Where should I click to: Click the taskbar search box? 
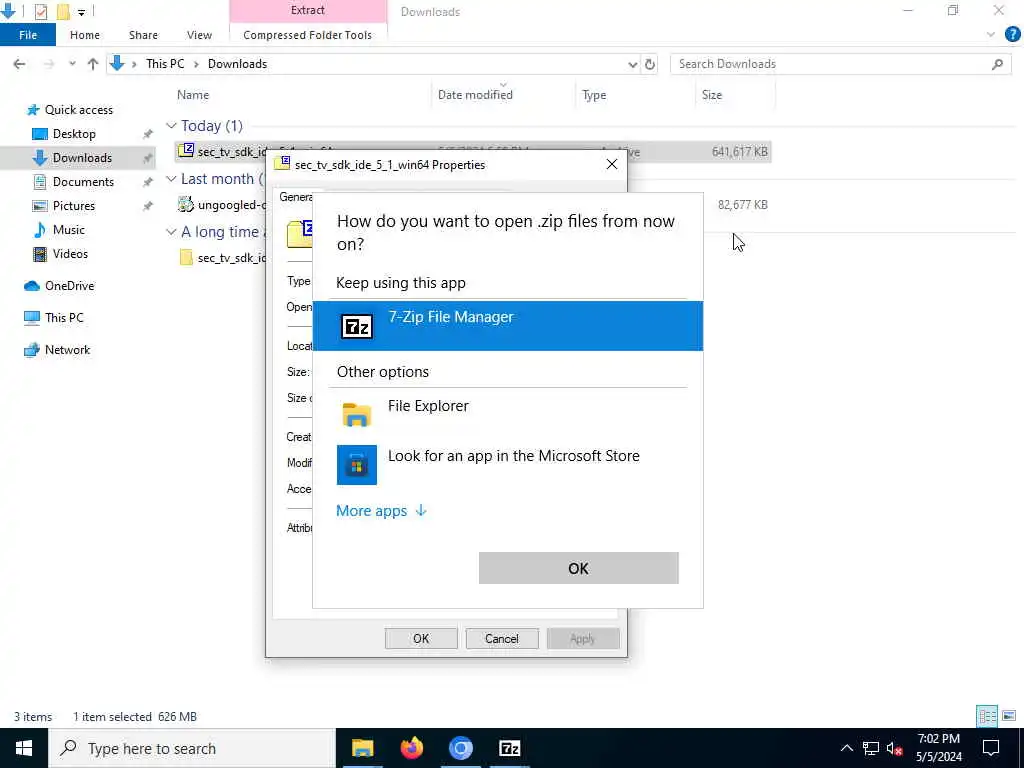coord(192,748)
